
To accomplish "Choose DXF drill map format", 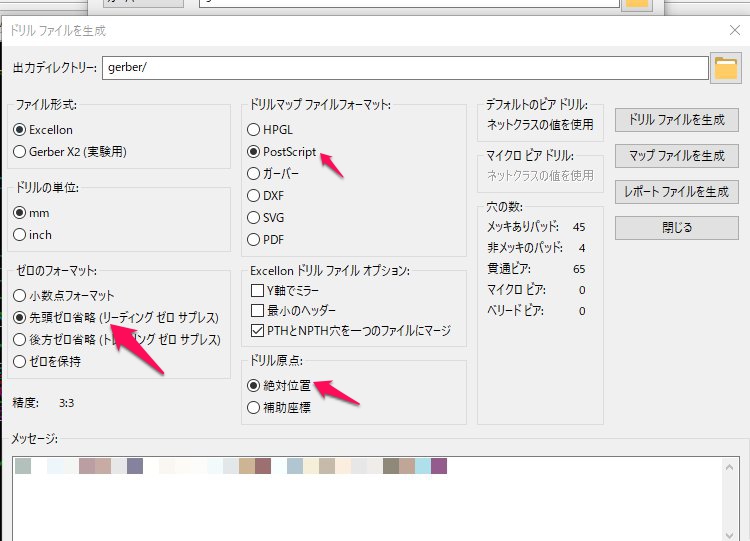I will tap(254, 196).
